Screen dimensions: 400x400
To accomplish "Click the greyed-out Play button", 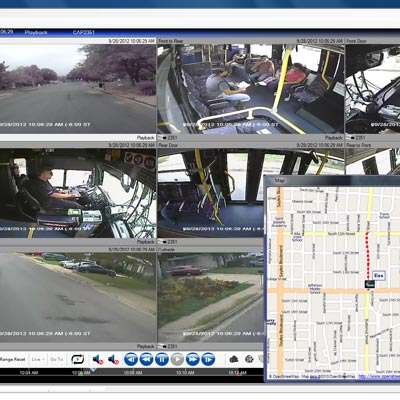I will pos(177,359).
